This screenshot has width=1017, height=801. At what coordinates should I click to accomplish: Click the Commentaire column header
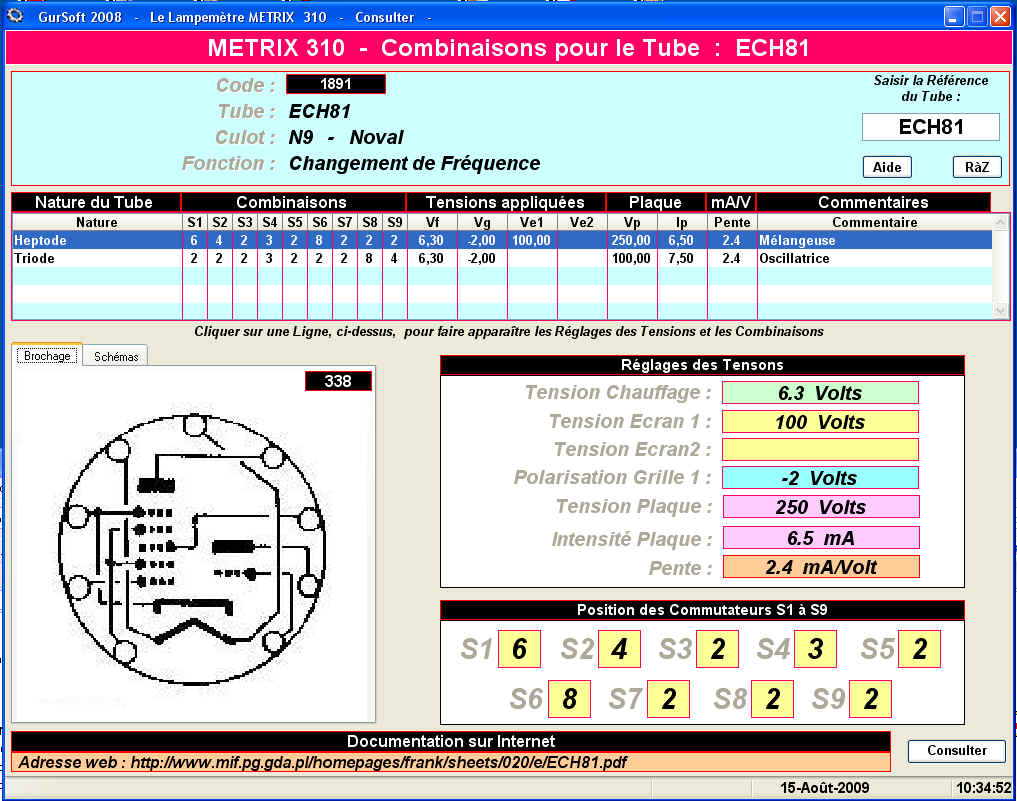874,222
